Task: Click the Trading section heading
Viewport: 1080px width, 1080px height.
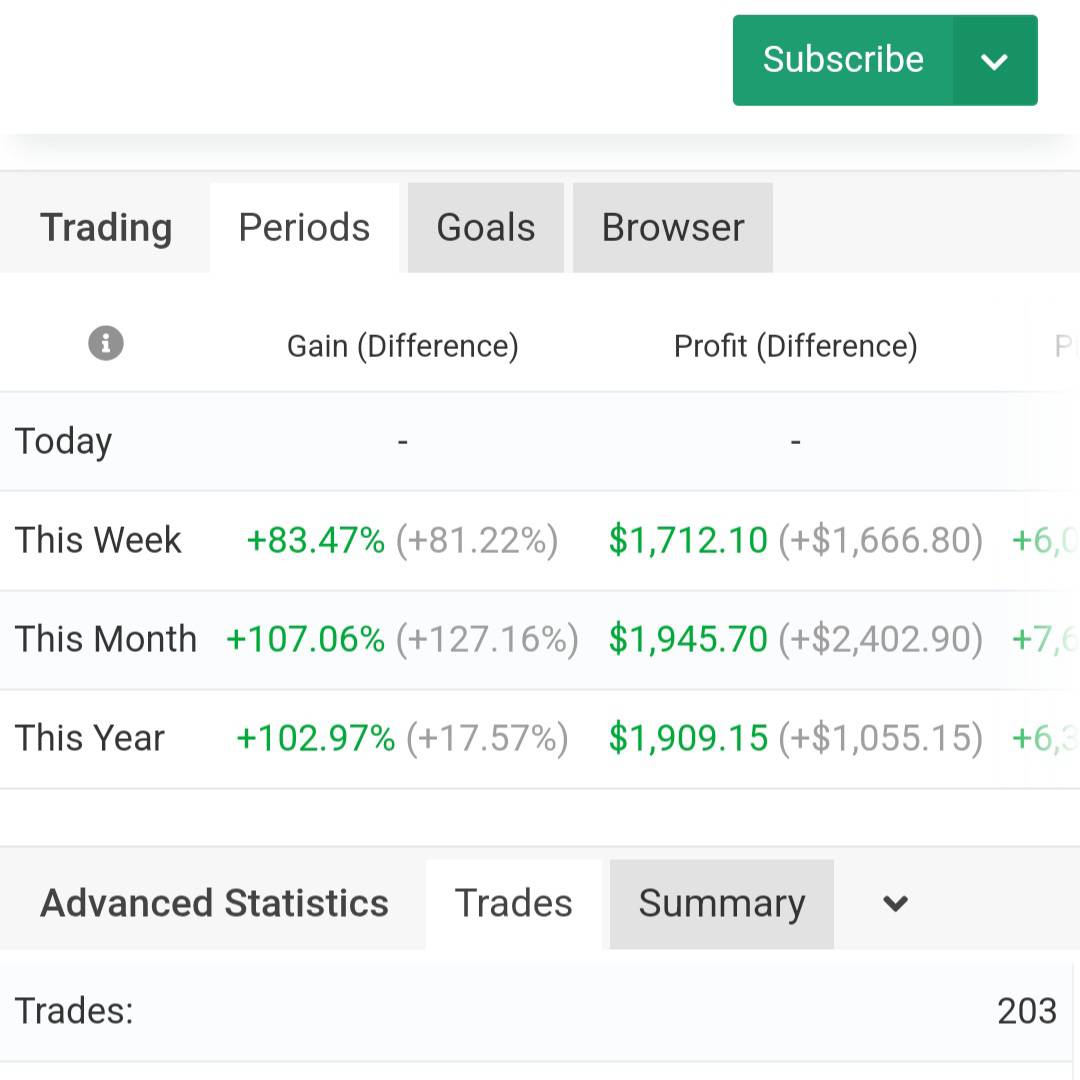Action: click(x=106, y=228)
